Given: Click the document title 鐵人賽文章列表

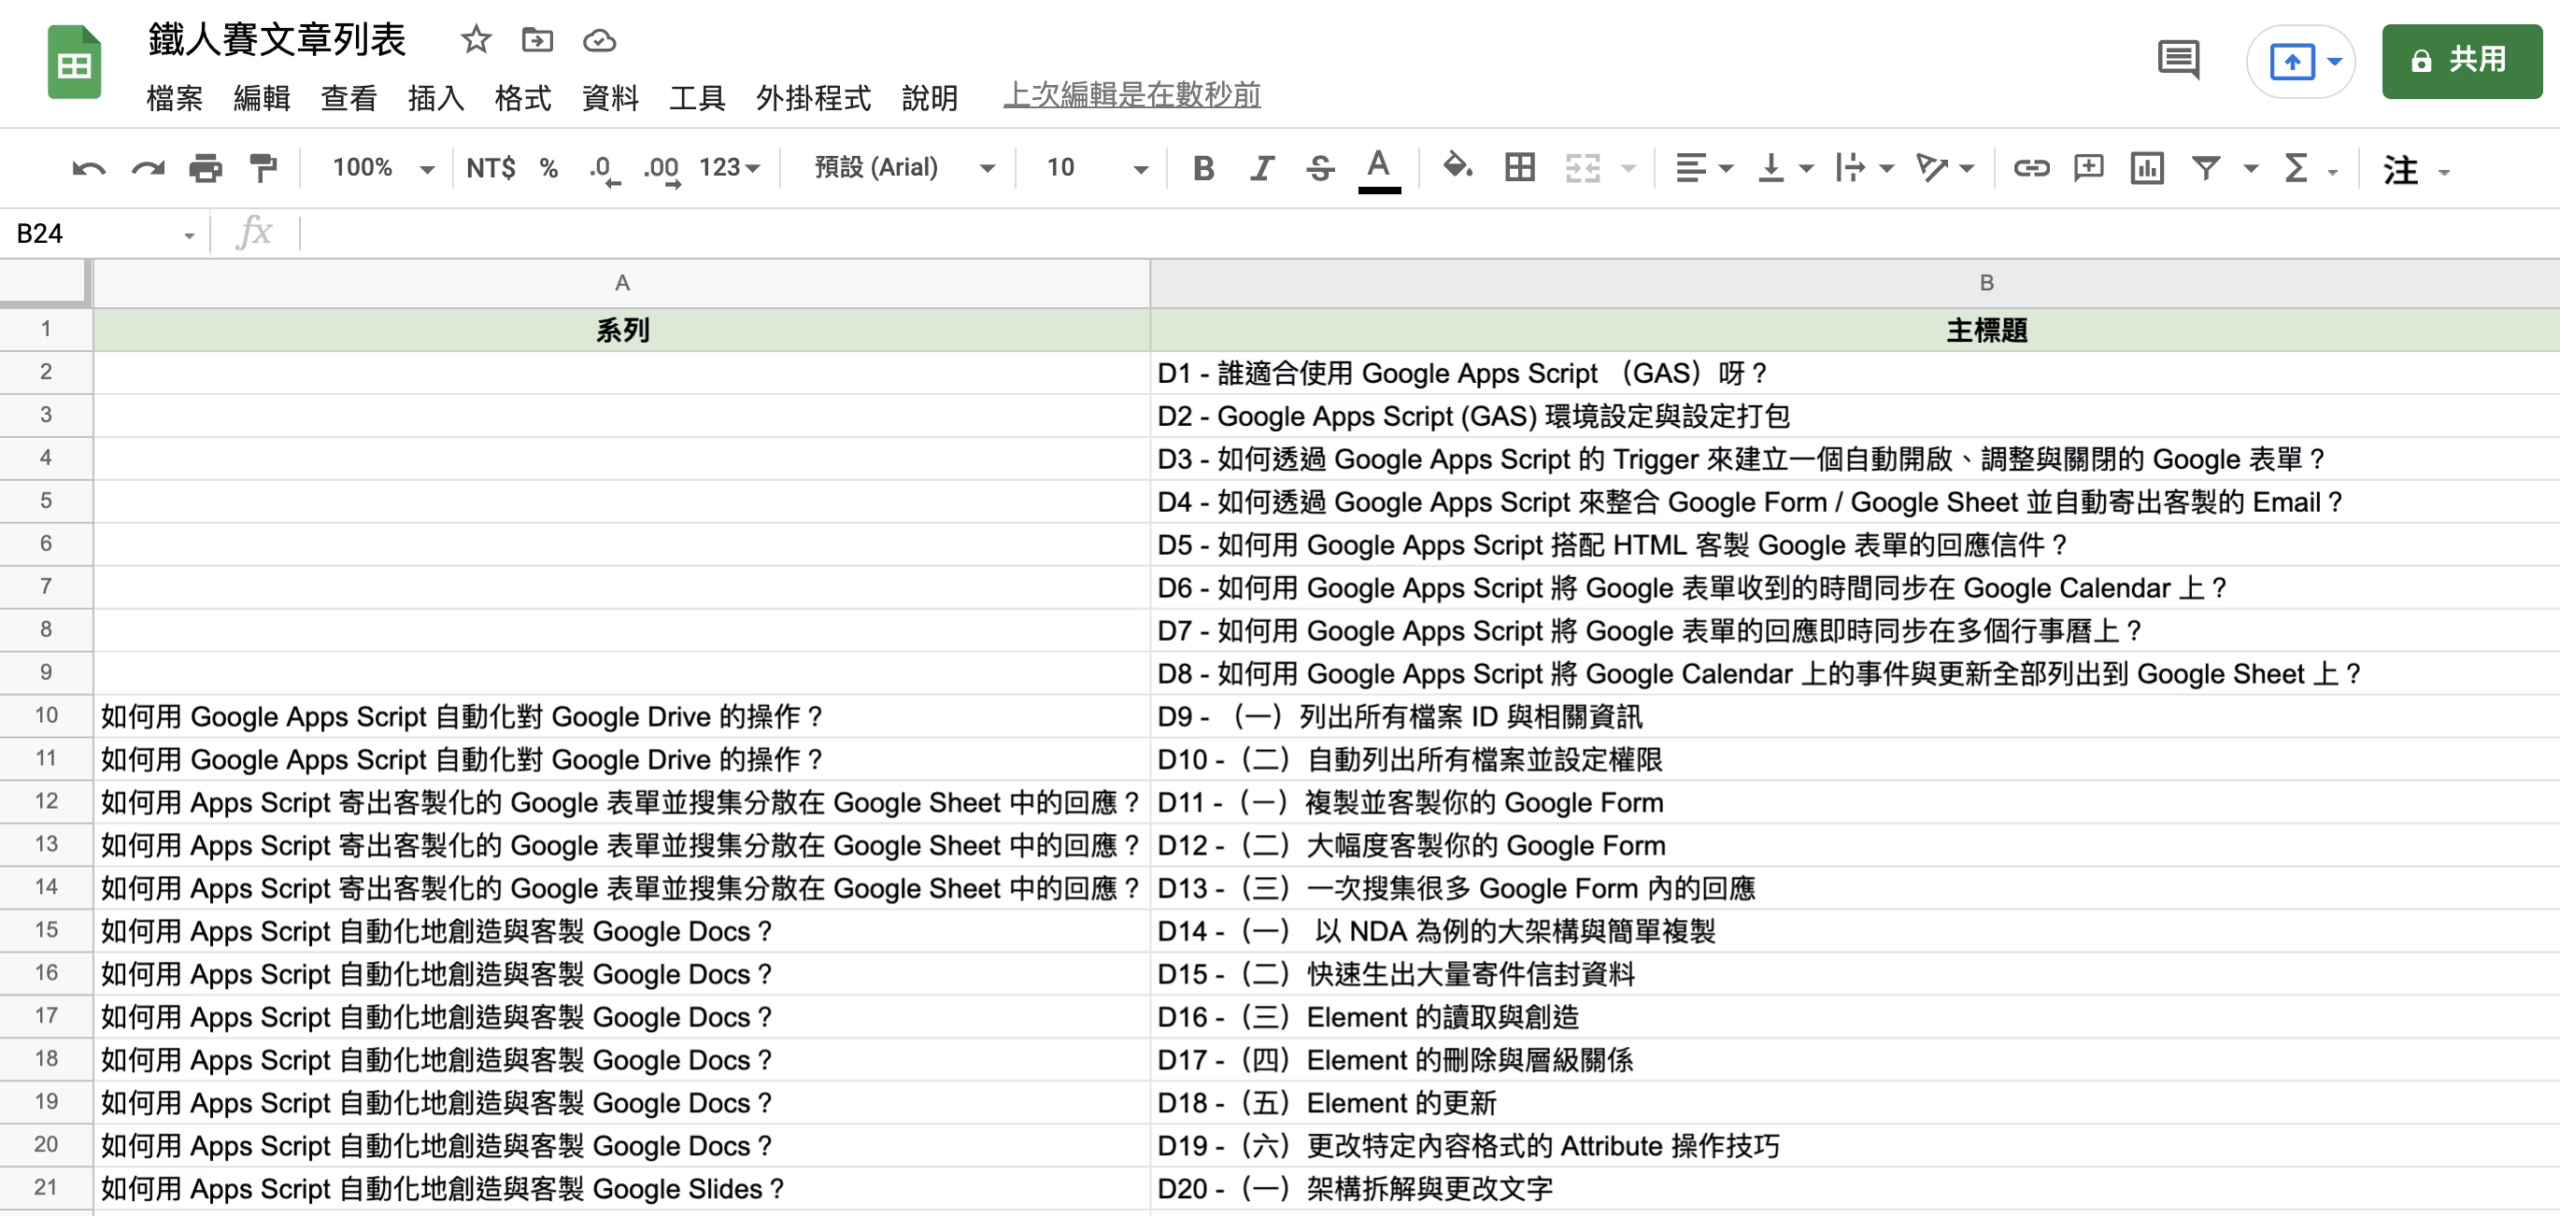Looking at the screenshot, I should click(277, 39).
